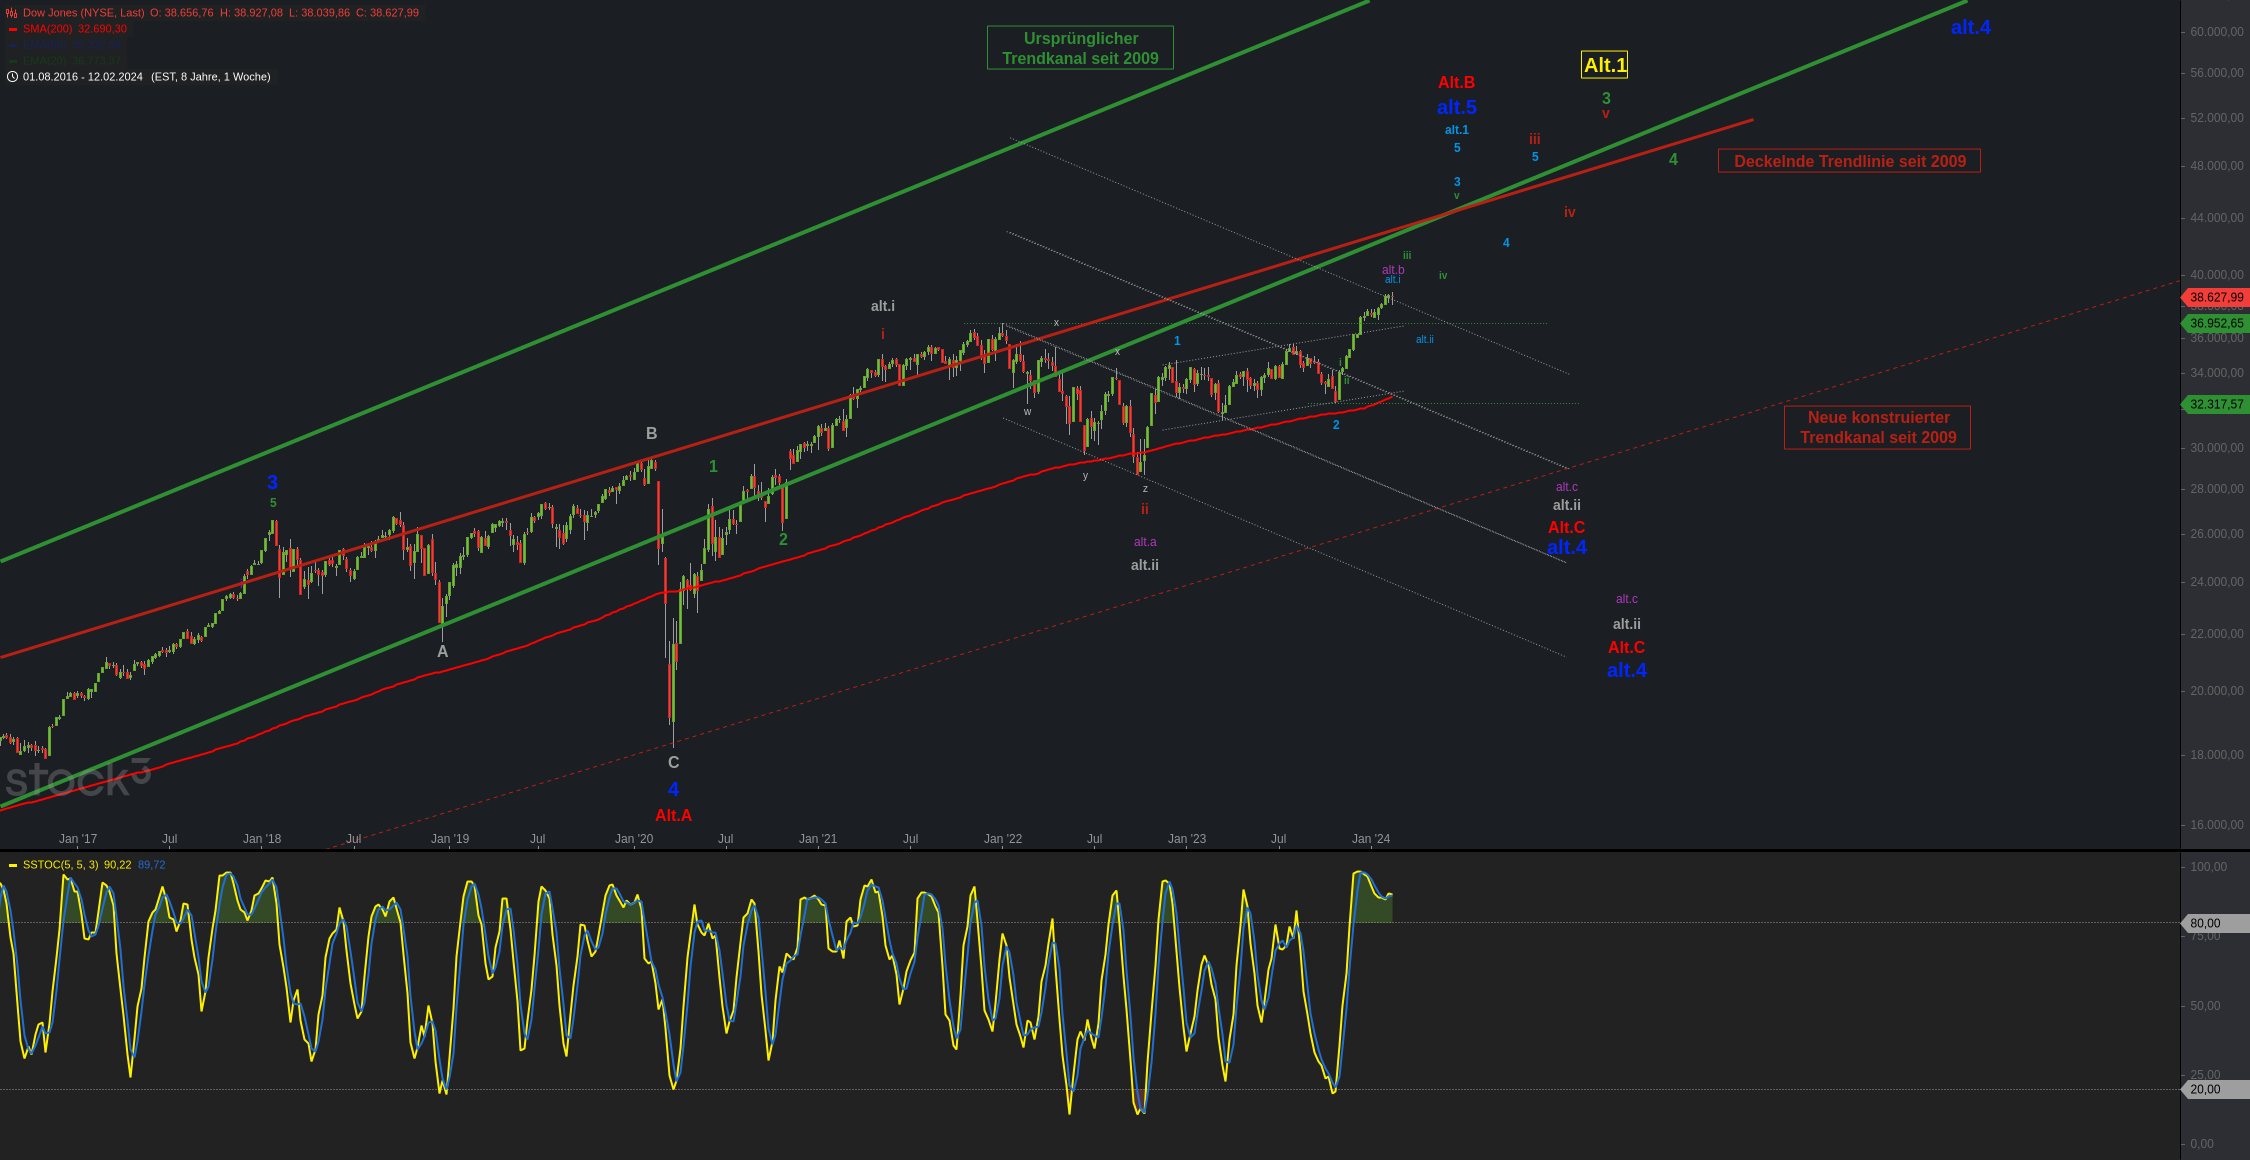Screen dimensions: 2250x1160
Task: Click the stochastic 80,00 level tag
Action: coord(2214,924)
